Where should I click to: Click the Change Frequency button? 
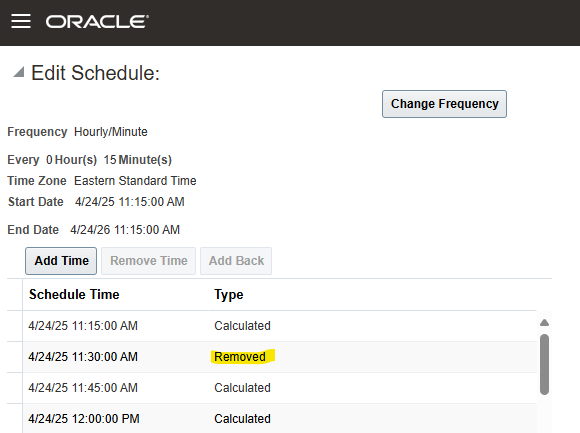(444, 104)
